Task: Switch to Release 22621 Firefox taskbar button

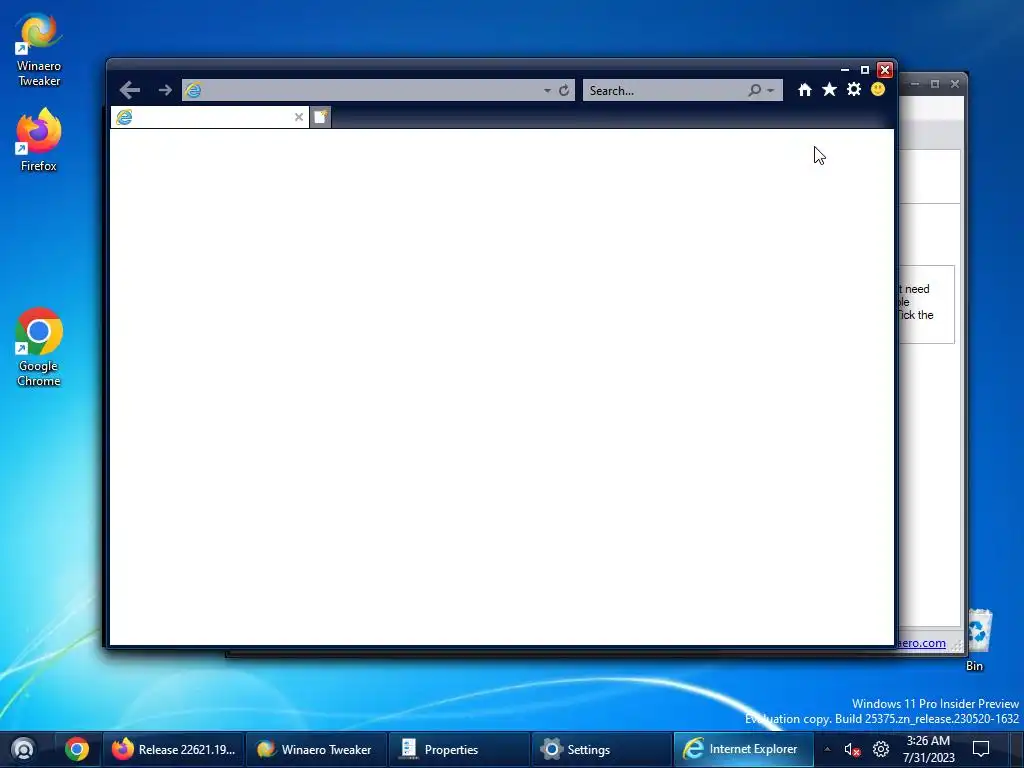Action: 173,749
